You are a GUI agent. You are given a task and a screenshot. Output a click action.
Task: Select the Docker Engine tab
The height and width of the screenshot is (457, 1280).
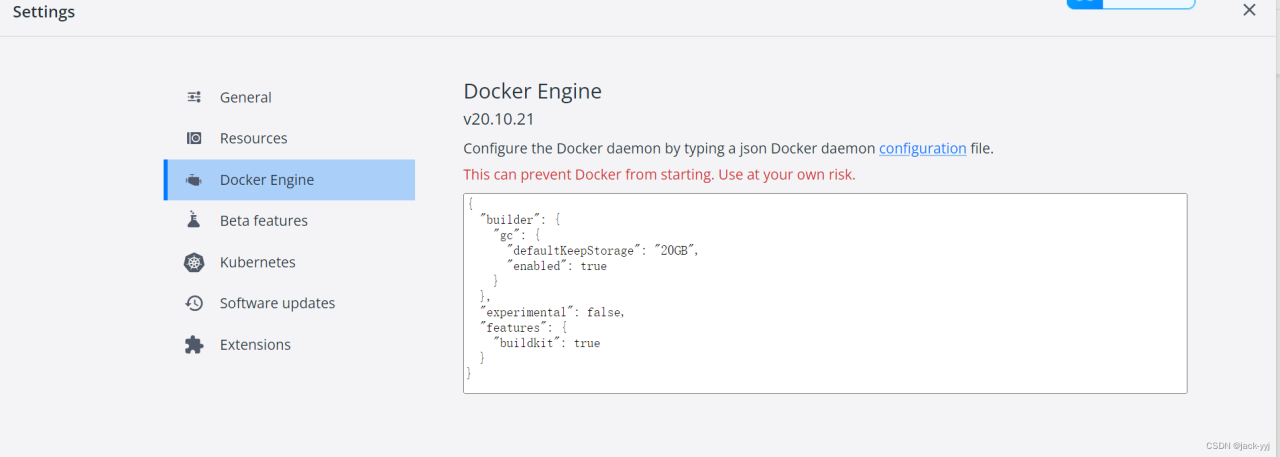pyautogui.click(x=289, y=180)
